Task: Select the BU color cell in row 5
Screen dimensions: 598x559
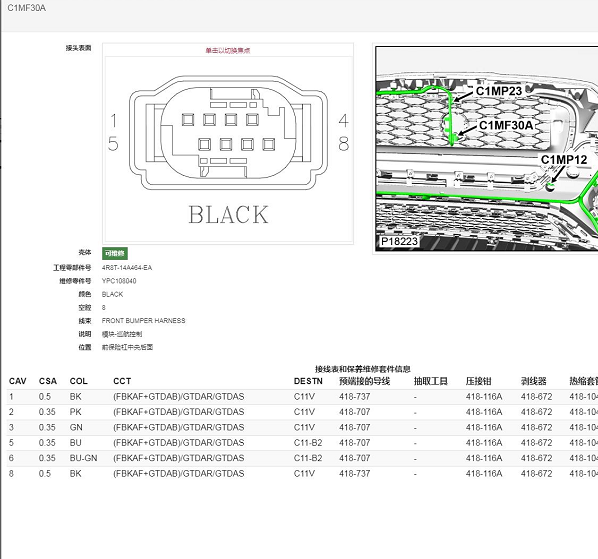Action: tap(76, 443)
